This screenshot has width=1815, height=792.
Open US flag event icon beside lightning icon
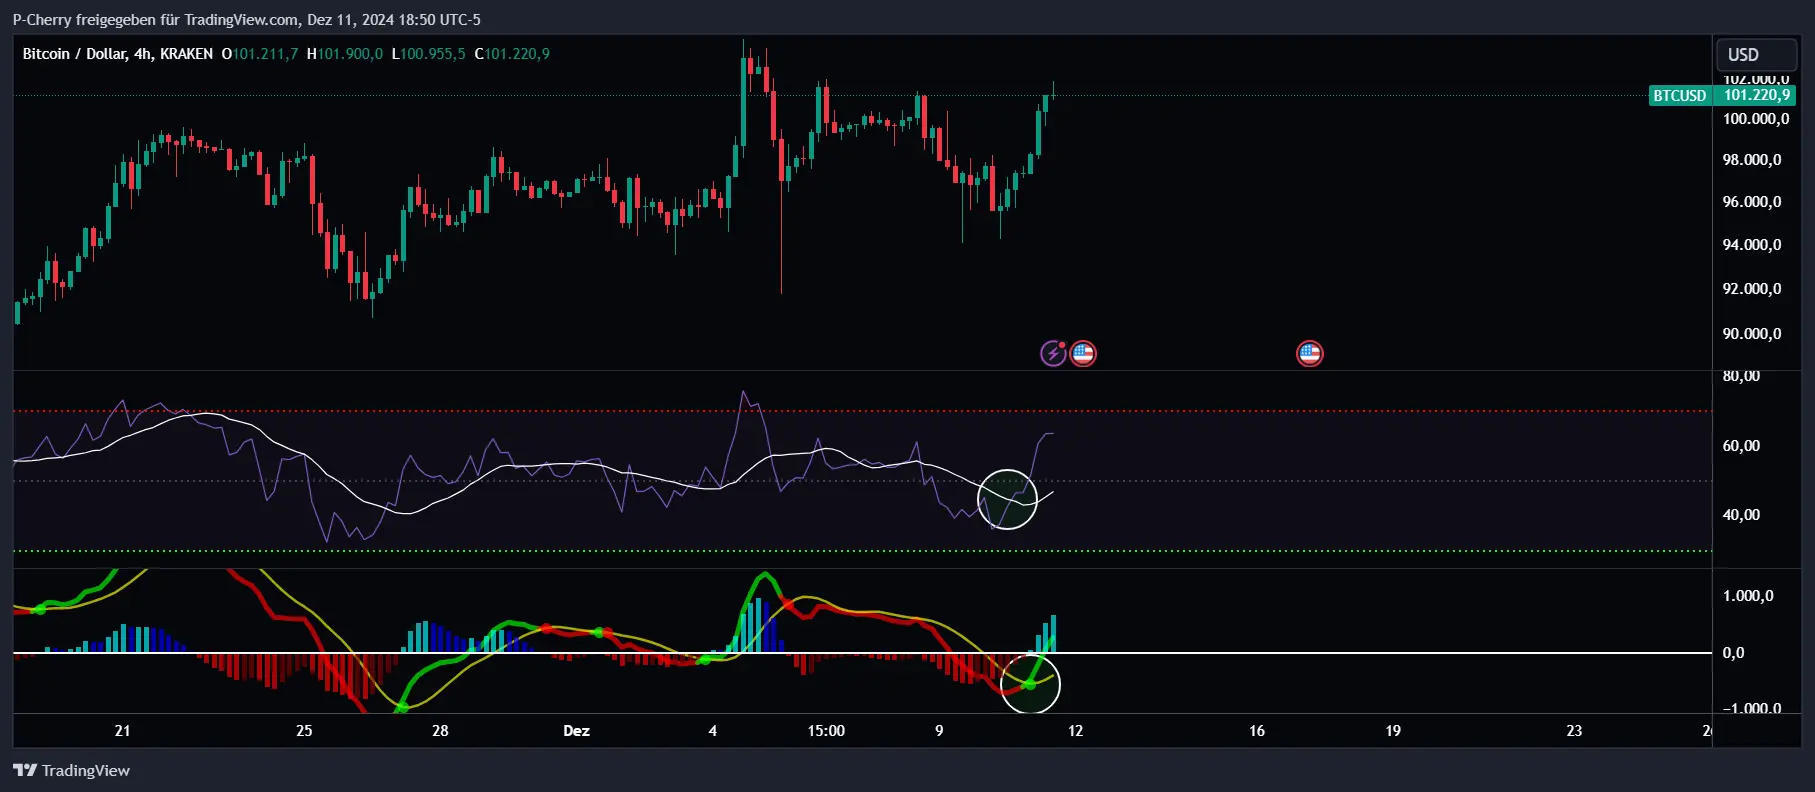coord(1083,353)
